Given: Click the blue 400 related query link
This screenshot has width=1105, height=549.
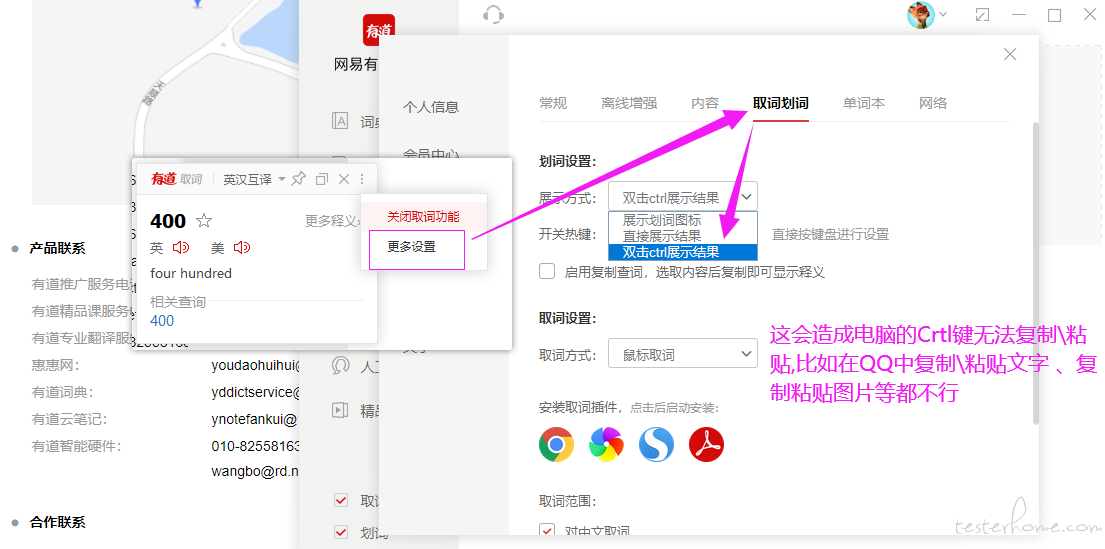Looking at the screenshot, I should [x=162, y=321].
